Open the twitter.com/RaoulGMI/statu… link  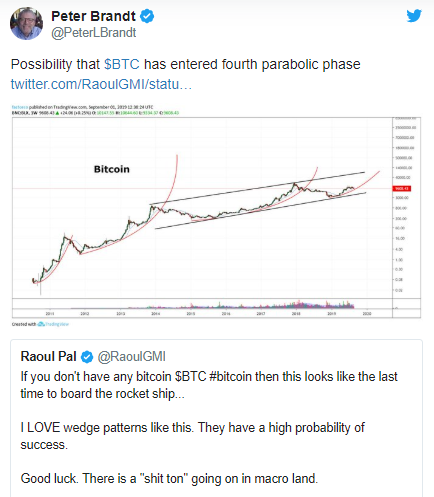101,84
